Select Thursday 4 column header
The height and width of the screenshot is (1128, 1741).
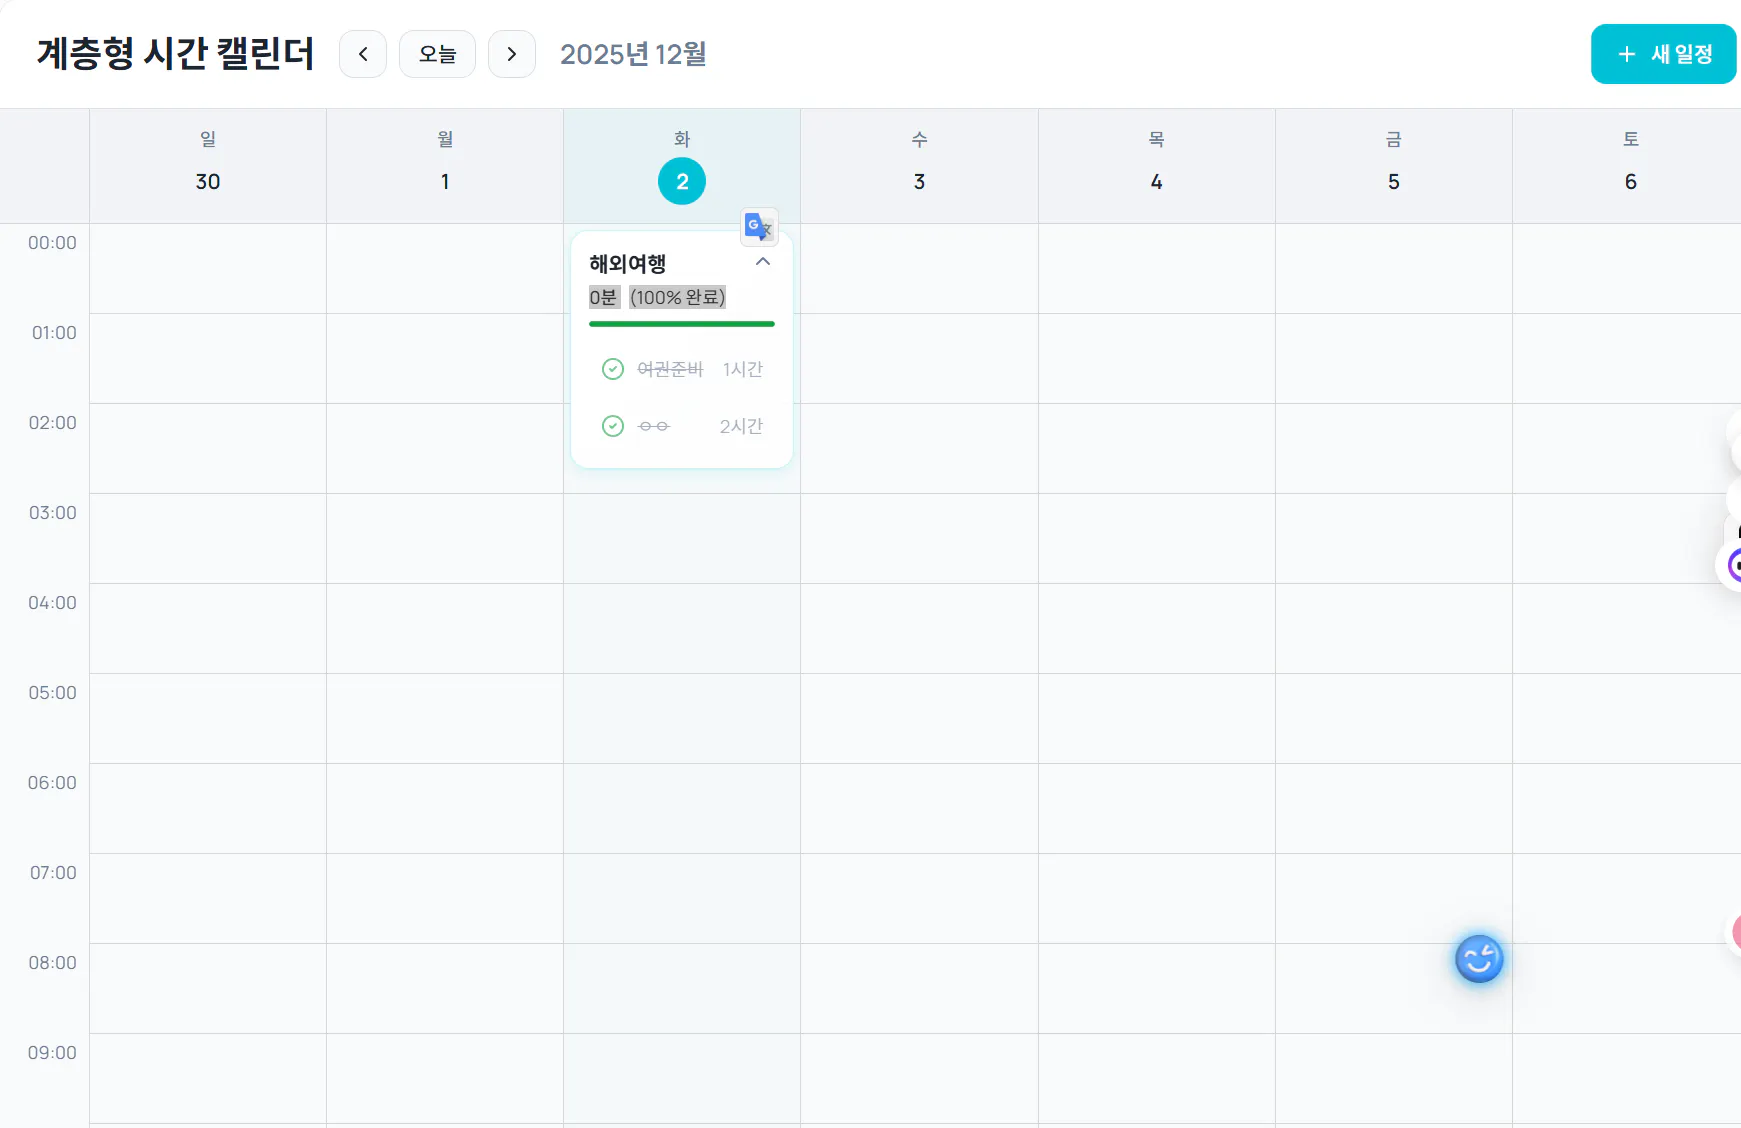point(1157,166)
